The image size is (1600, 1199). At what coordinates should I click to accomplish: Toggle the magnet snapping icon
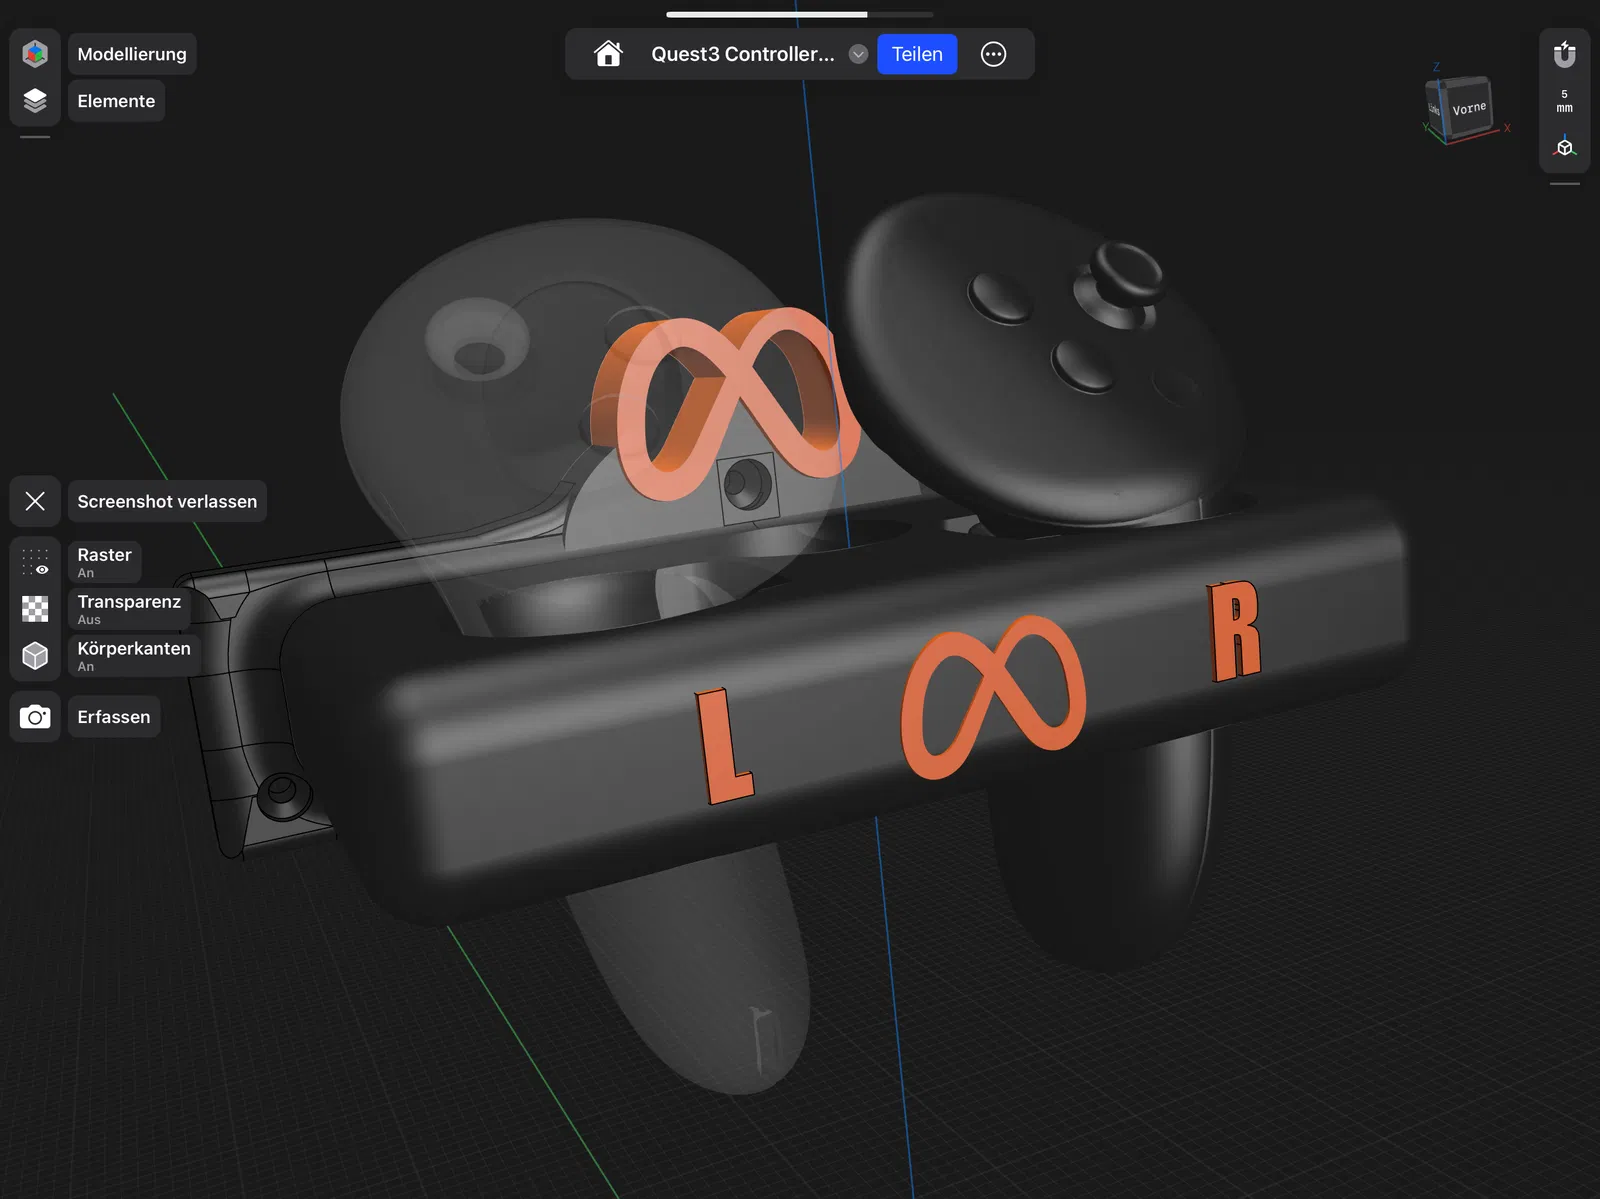(x=1565, y=54)
